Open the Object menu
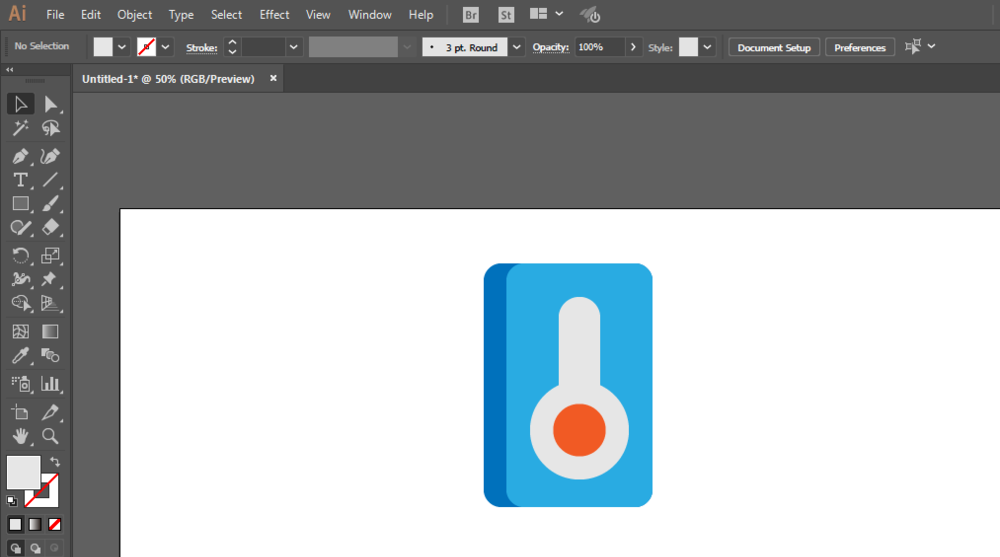 (135, 15)
